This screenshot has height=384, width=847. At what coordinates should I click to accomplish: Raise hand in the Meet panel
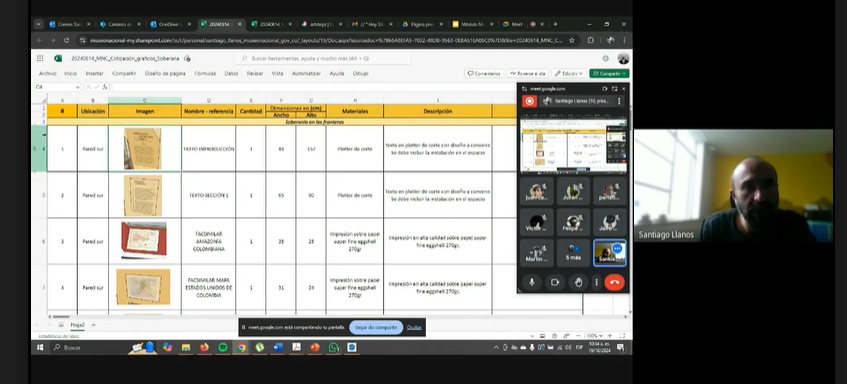tap(578, 282)
